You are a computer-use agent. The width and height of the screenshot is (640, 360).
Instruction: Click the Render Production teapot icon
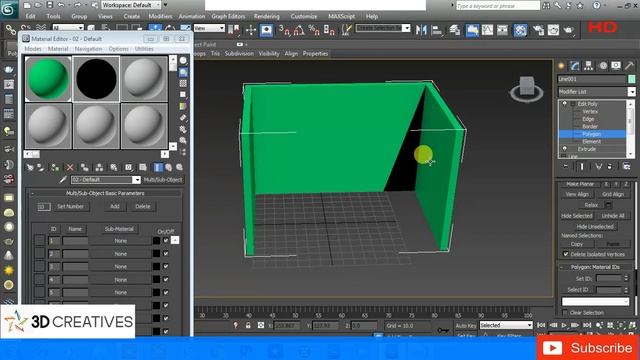569,30
